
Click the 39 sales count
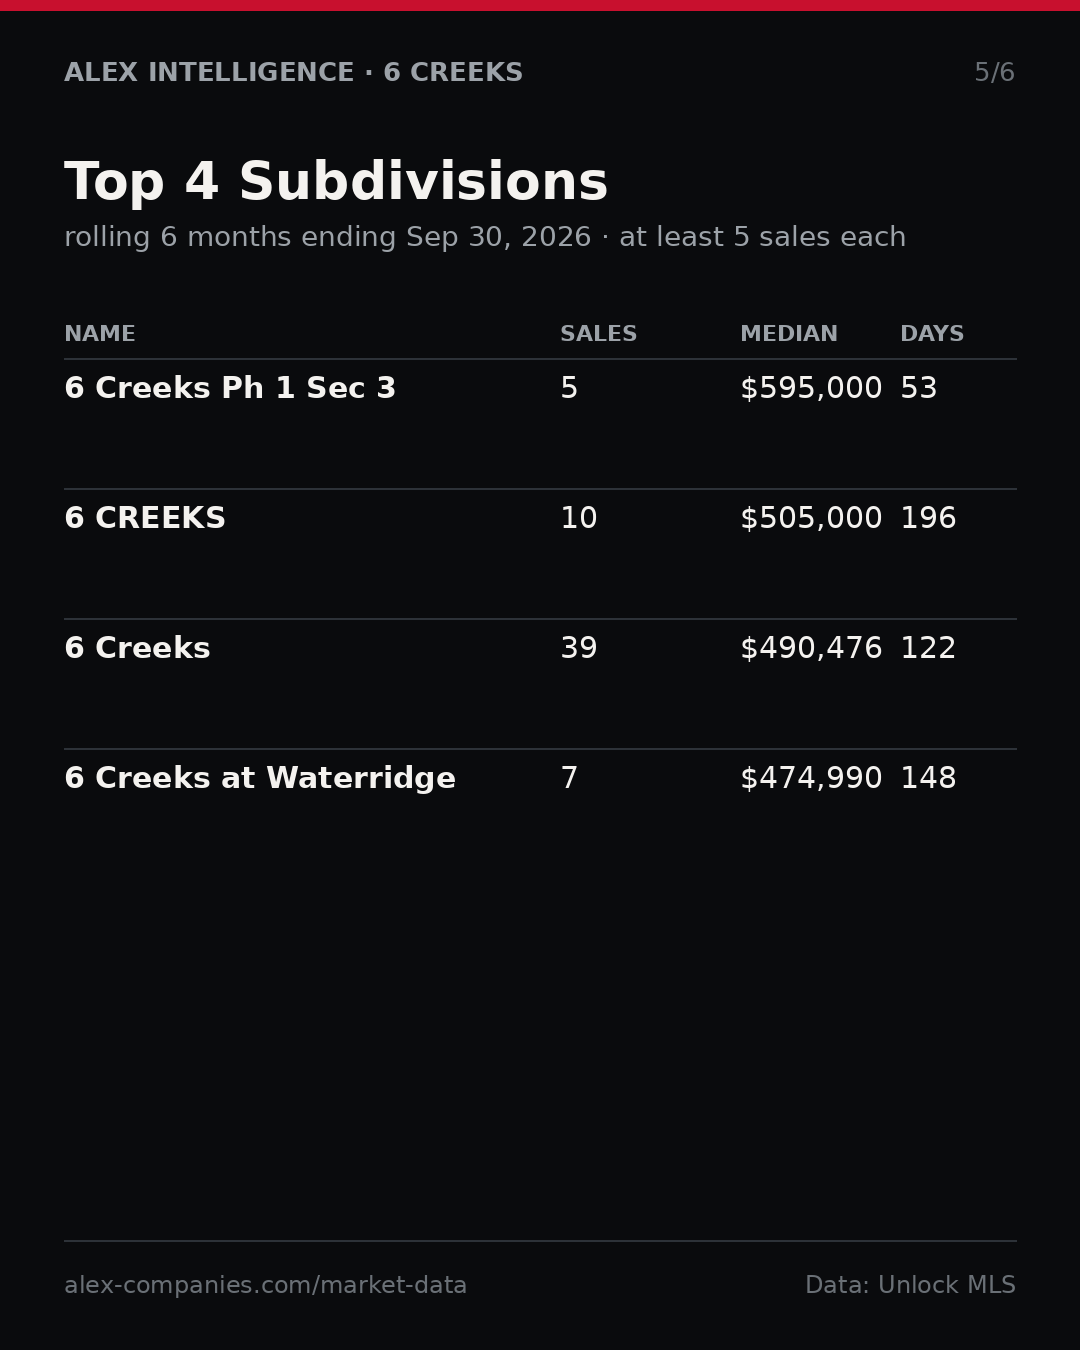[x=578, y=649]
